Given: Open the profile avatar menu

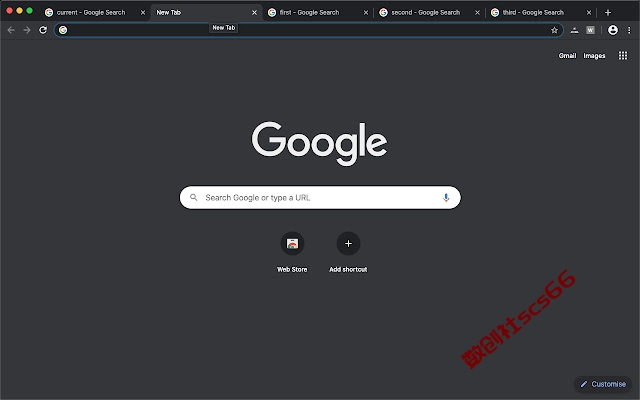Looking at the screenshot, I should 613,30.
